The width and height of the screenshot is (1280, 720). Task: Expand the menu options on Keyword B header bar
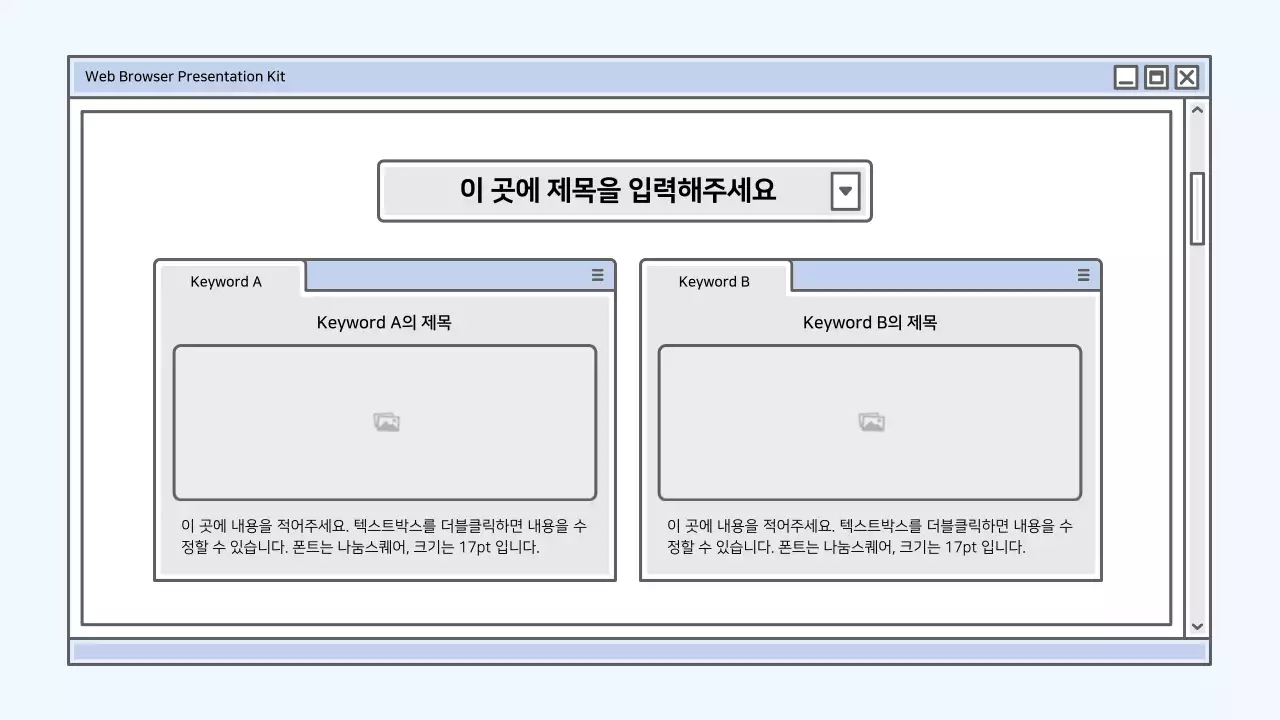coord(1083,275)
